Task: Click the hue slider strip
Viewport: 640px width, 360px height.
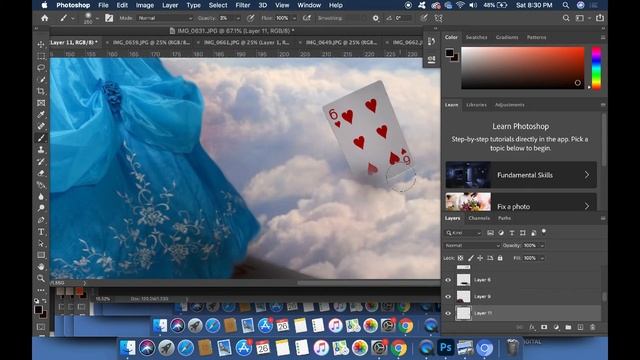Action: pyautogui.click(x=596, y=68)
